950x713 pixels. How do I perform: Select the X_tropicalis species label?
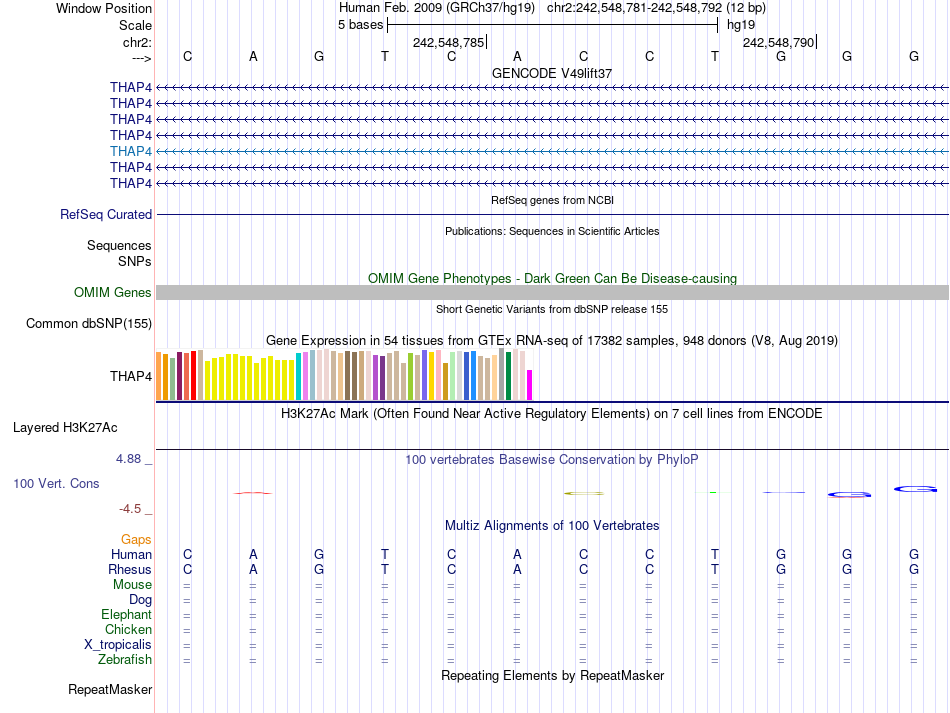pos(118,644)
